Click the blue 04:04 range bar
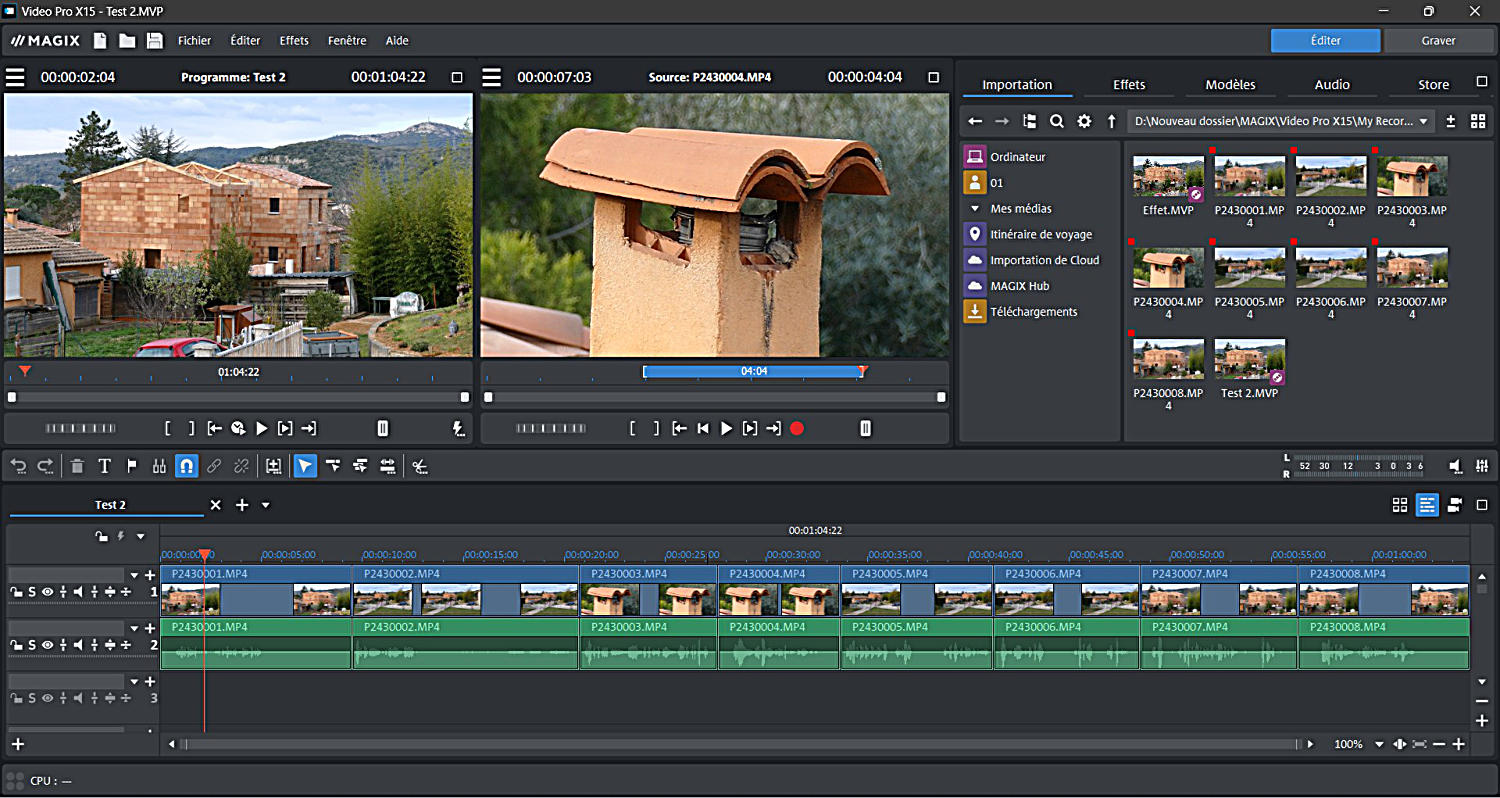 click(x=753, y=371)
